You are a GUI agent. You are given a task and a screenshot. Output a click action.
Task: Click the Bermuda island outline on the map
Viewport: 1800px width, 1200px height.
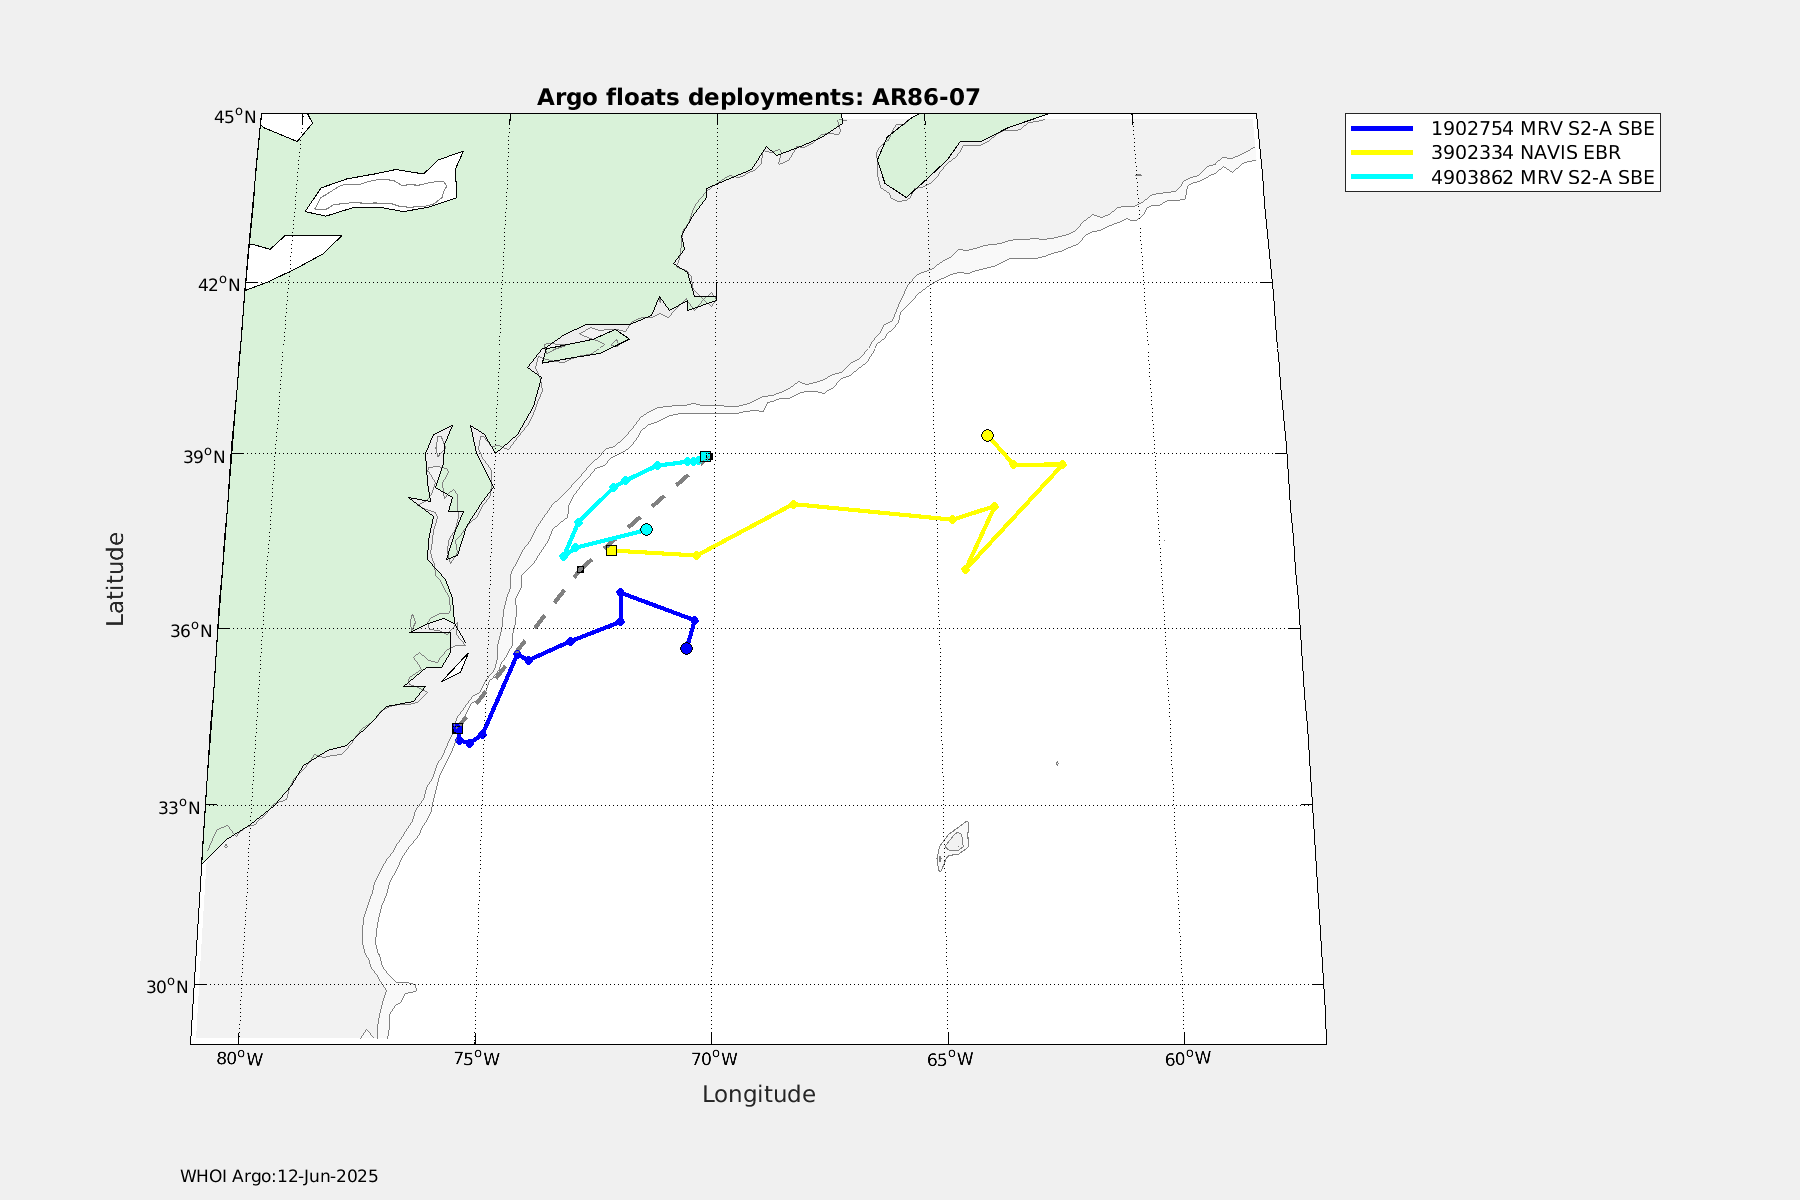coord(954,846)
